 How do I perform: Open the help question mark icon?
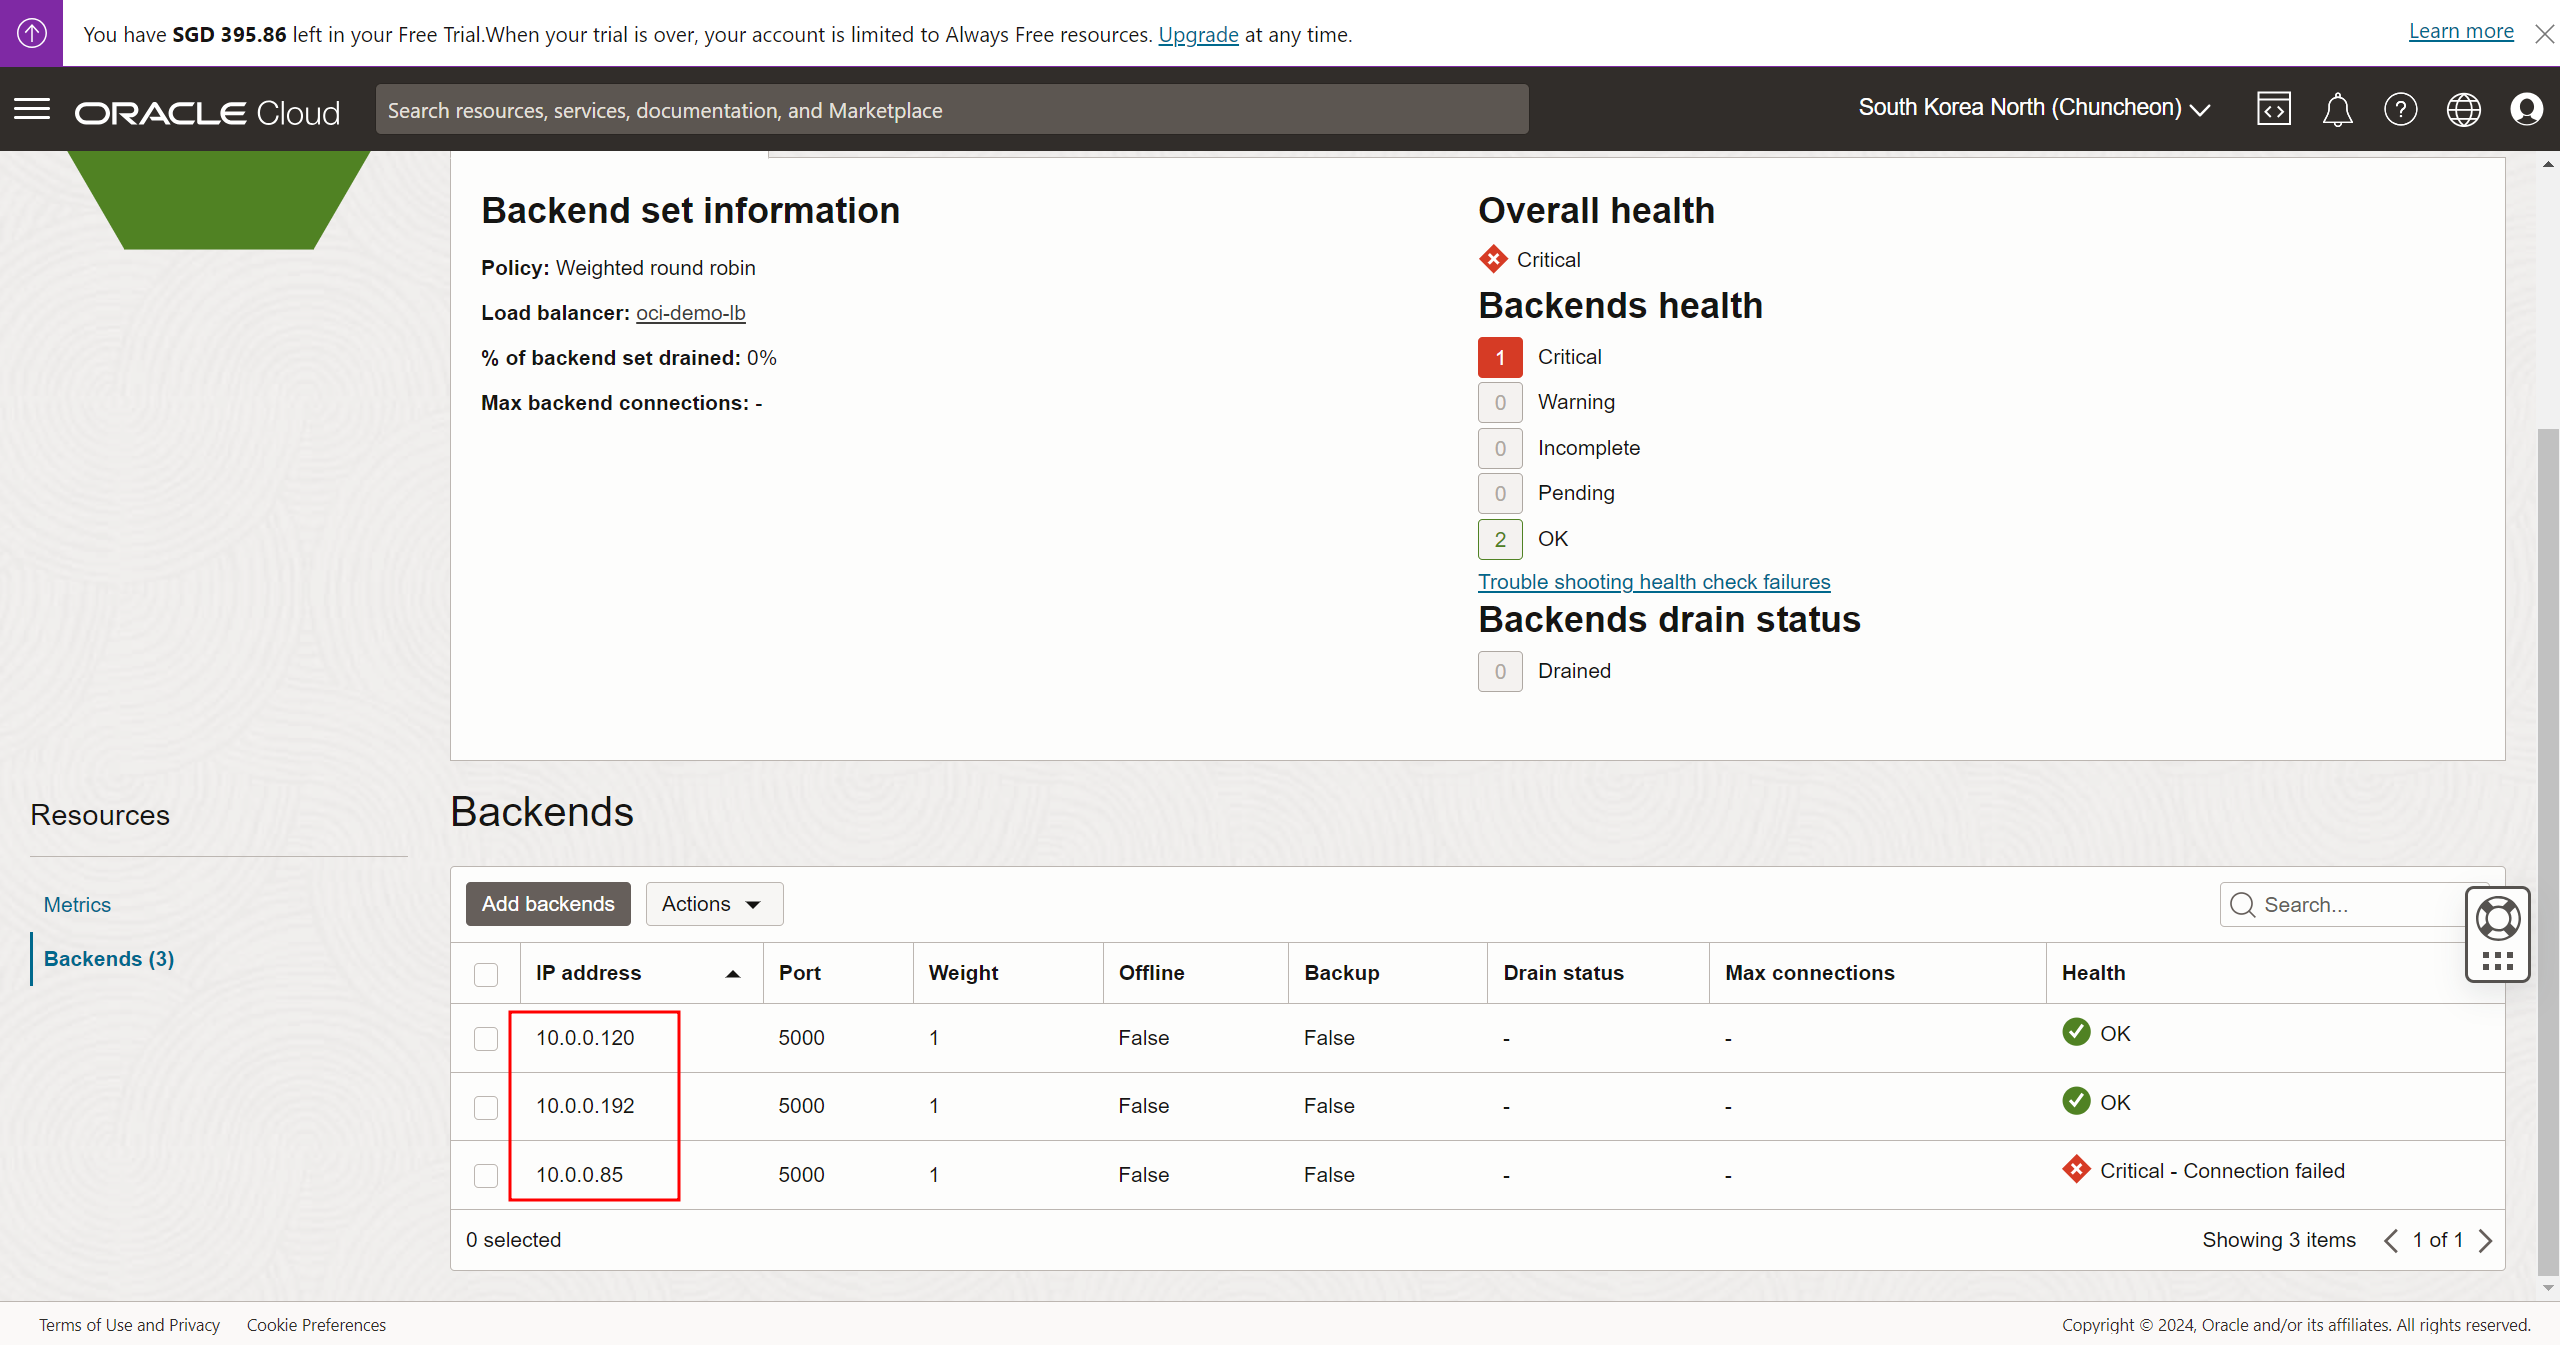click(x=2400, y=109)
